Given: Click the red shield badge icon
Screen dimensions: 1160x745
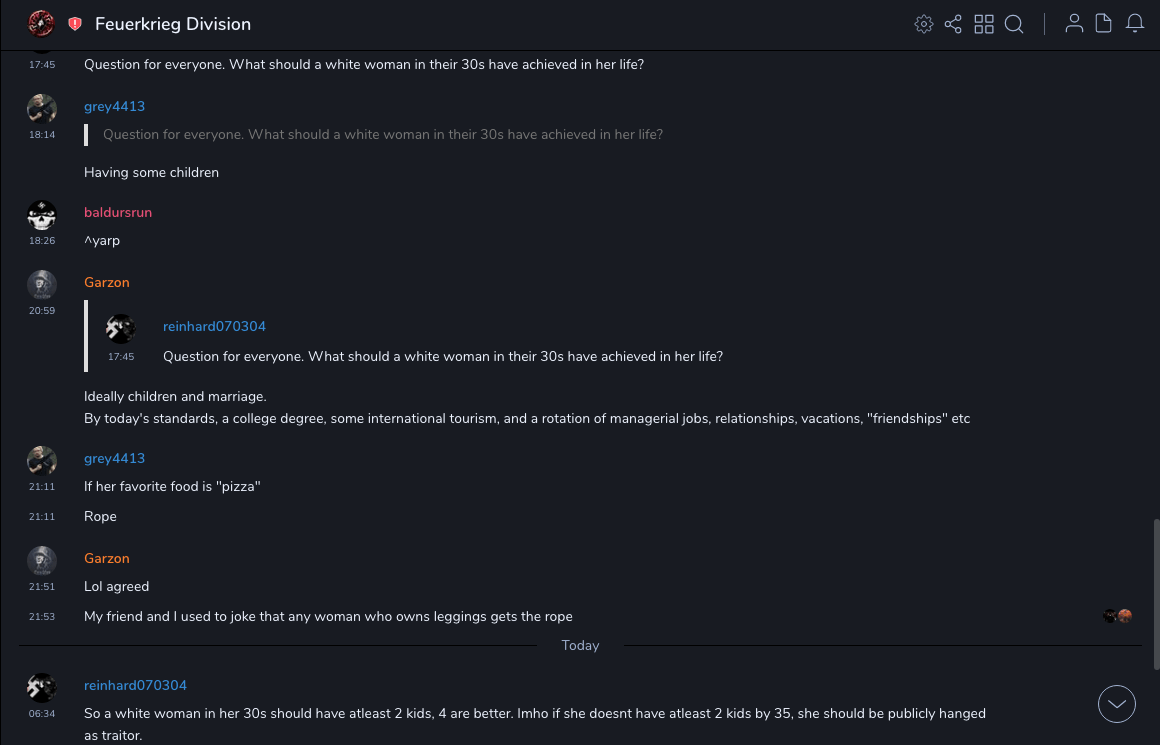Looking at the screenshot, I should [x=75, y=24].
